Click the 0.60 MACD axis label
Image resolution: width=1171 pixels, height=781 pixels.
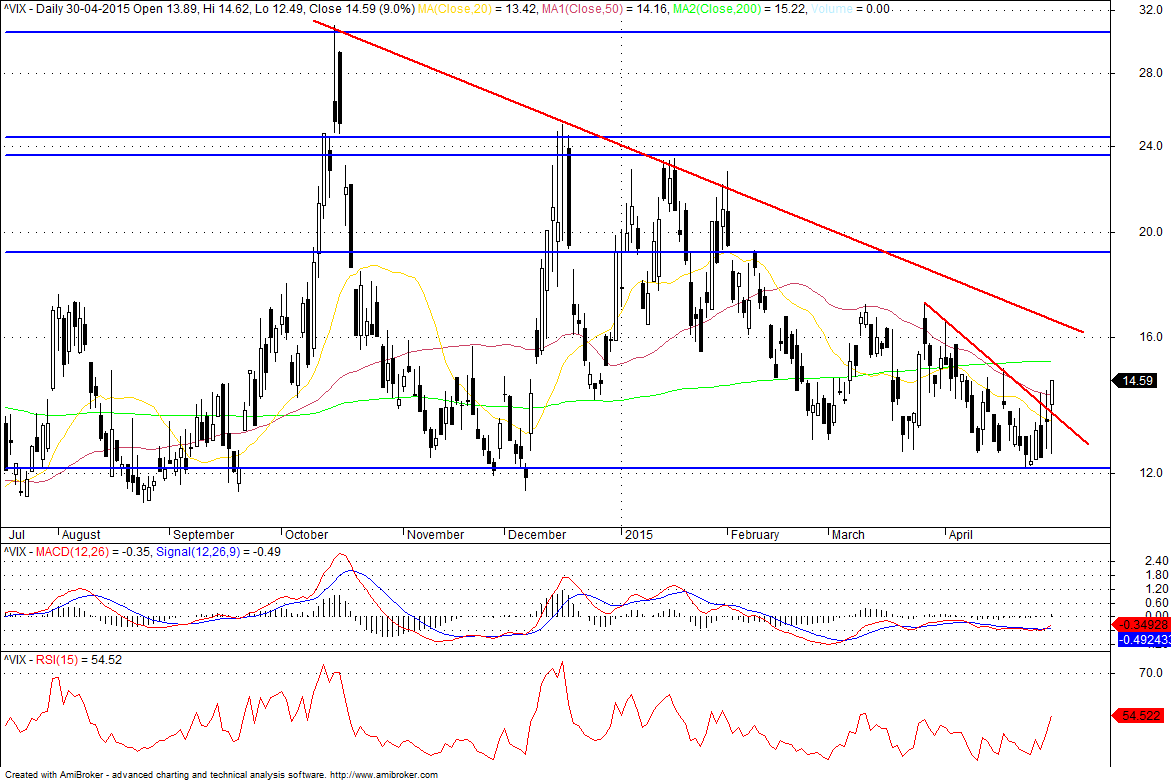[x=1156, y=603]
